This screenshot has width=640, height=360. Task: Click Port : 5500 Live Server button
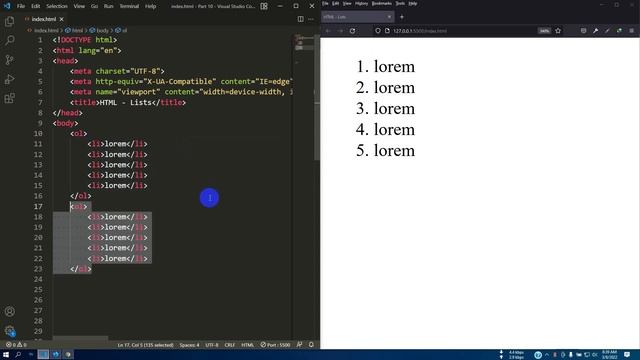[x=276, y=345]
